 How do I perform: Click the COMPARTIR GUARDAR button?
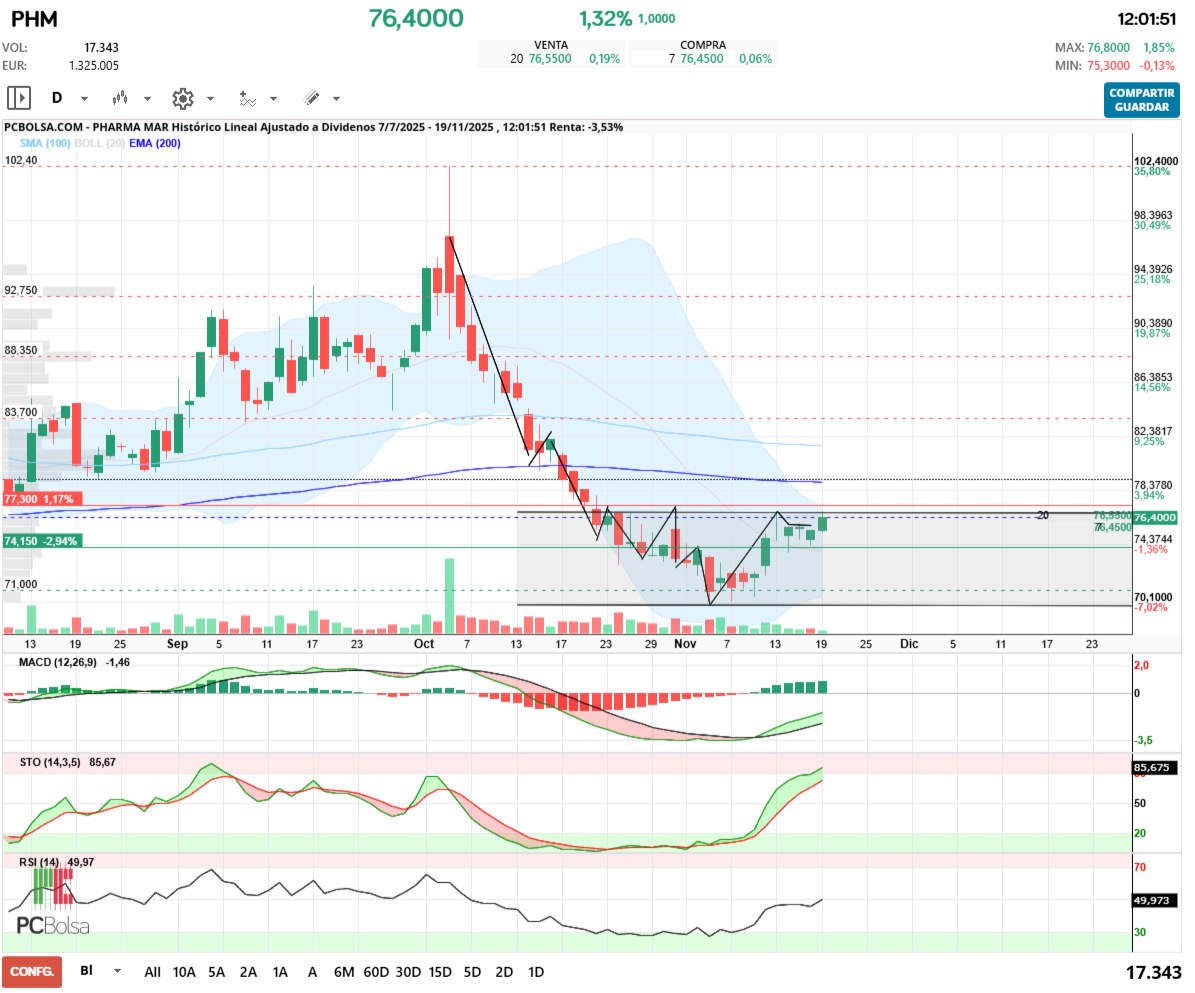1141,100
